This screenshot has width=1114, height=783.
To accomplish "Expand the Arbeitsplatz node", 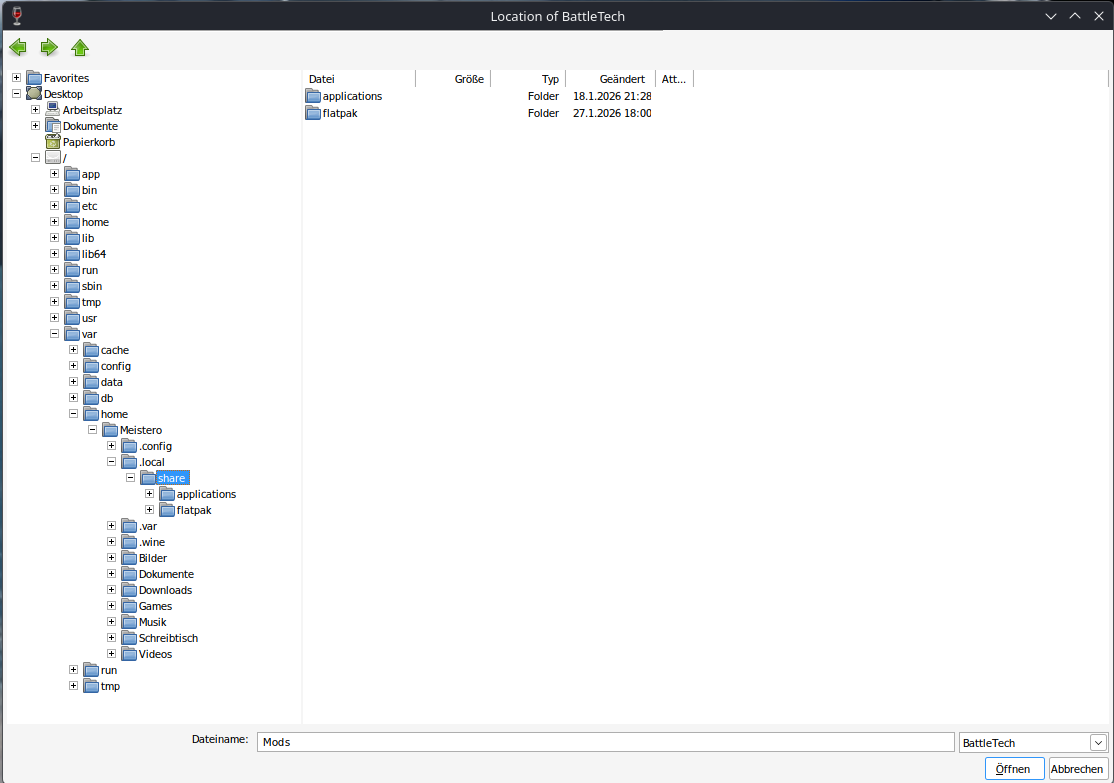I will click(36, 109).
